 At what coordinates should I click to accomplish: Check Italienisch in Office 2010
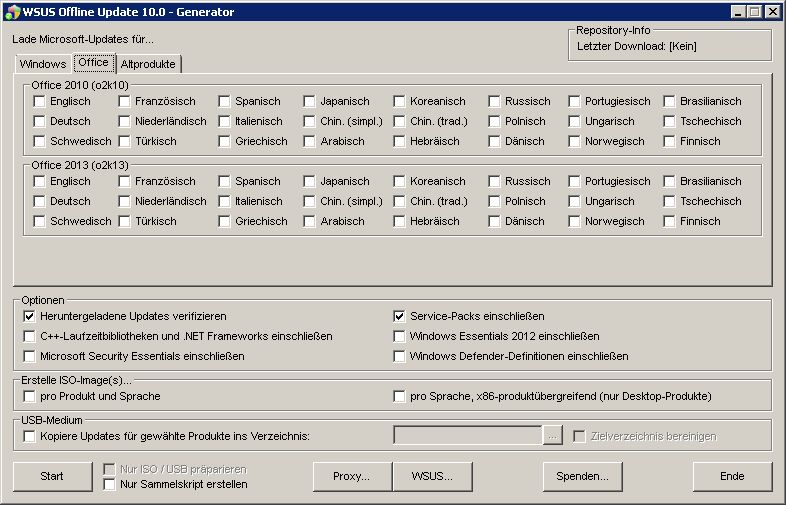pos(224,121)
